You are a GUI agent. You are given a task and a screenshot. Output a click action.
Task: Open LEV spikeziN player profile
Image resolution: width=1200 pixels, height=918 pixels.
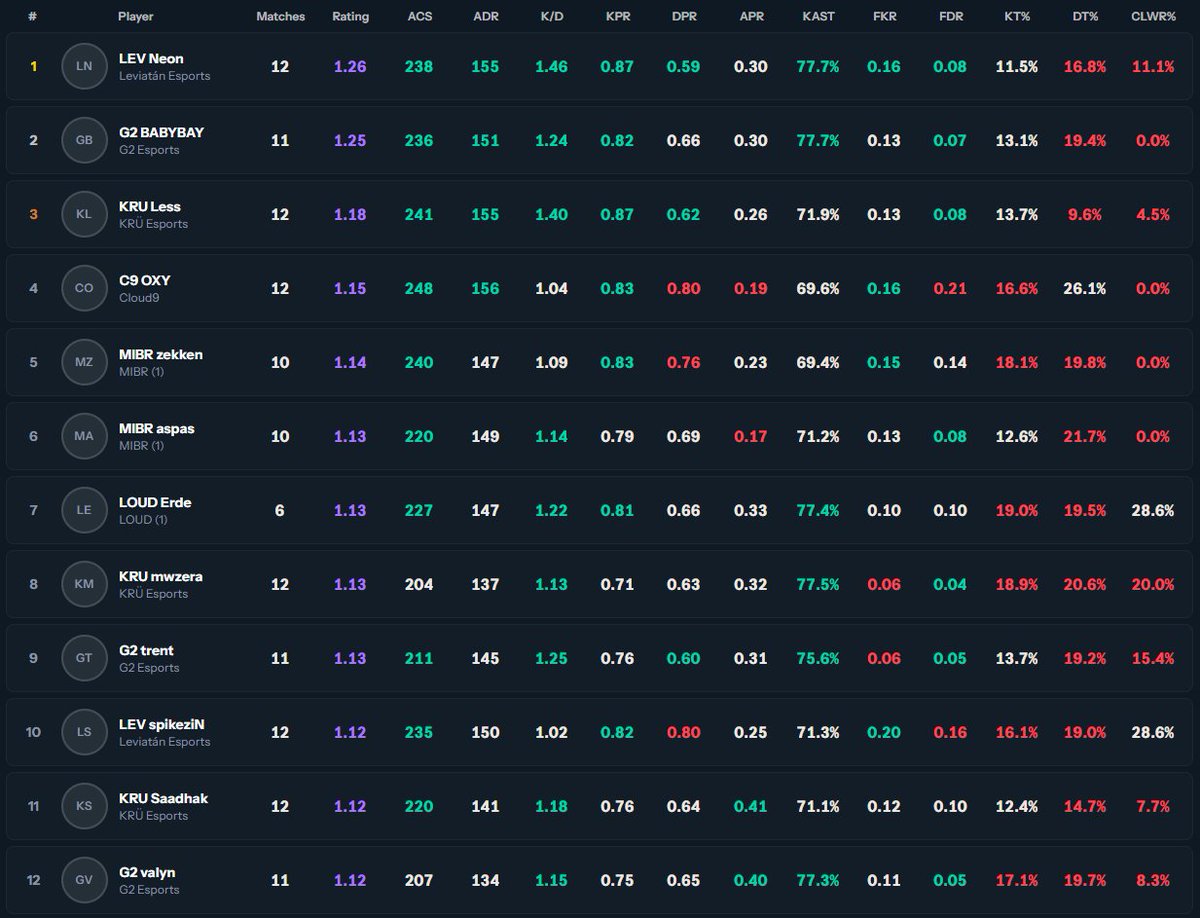pos(162,725)
